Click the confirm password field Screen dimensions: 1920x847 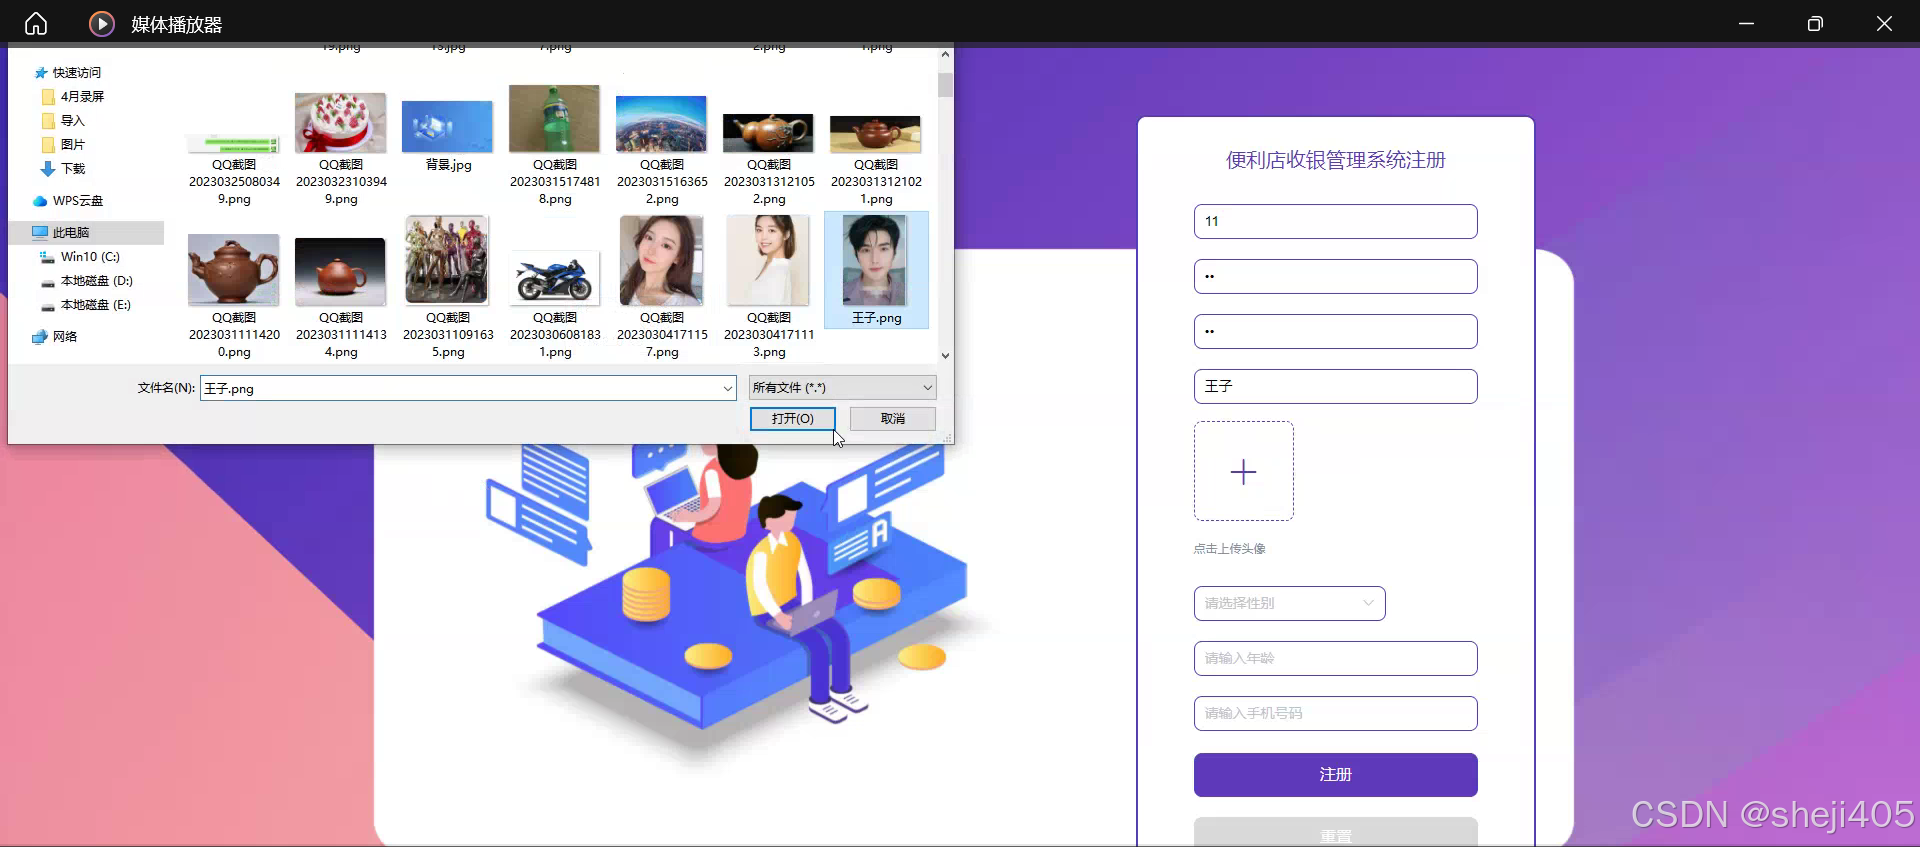click(x=1335, y=332)
